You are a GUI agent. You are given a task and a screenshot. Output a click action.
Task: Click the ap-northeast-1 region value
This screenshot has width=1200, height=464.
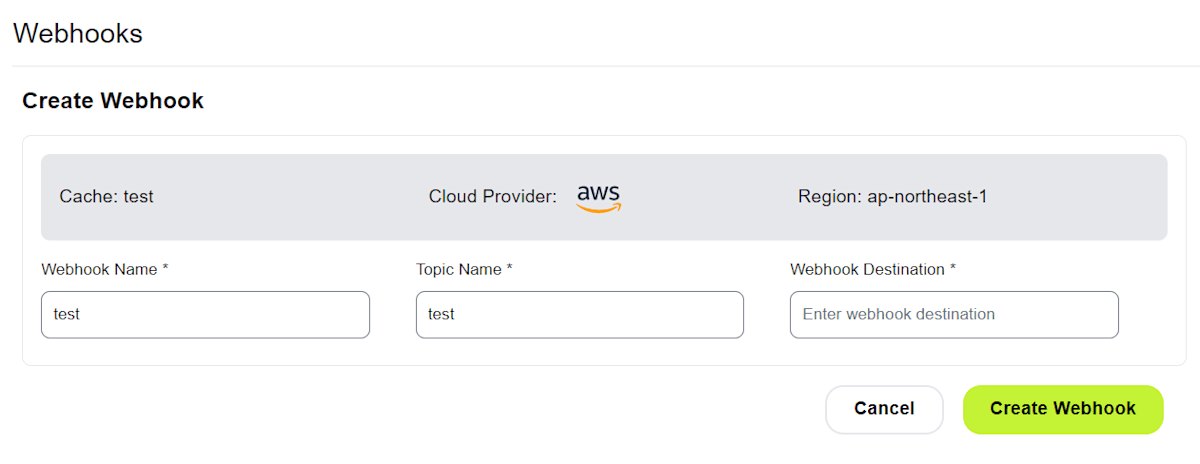point(926,197)
